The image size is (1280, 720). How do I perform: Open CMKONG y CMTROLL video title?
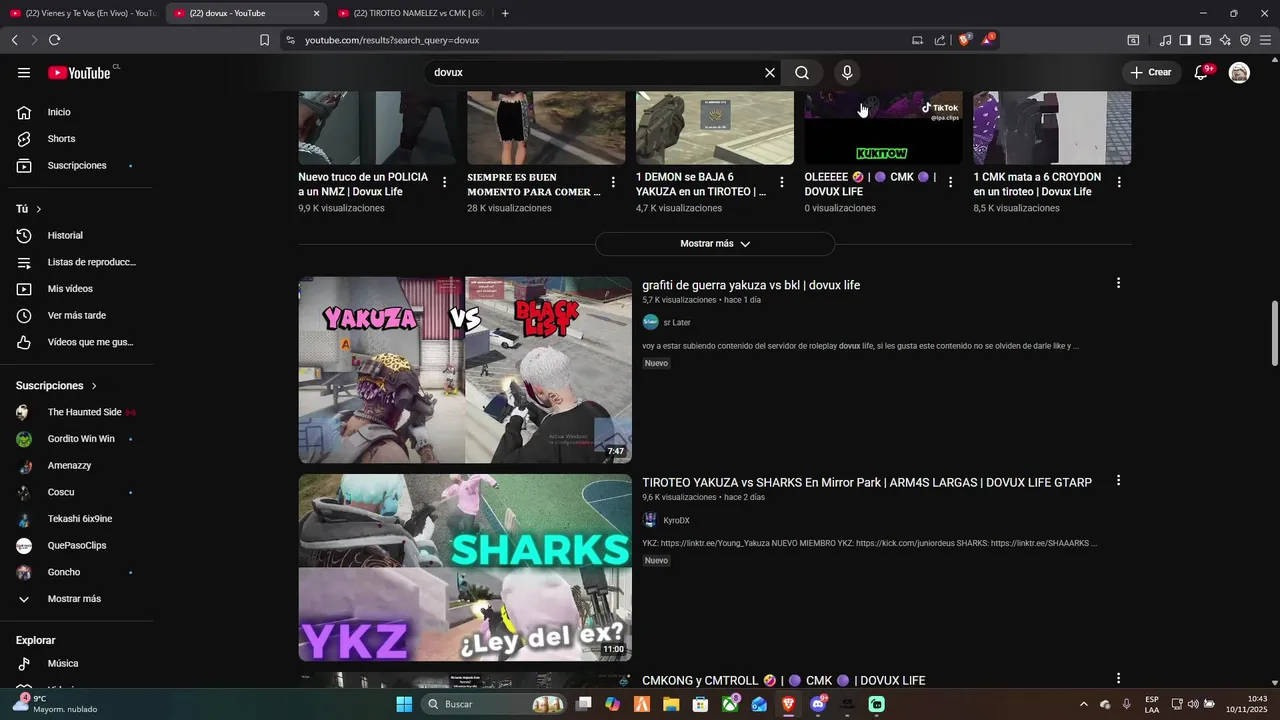784,681
